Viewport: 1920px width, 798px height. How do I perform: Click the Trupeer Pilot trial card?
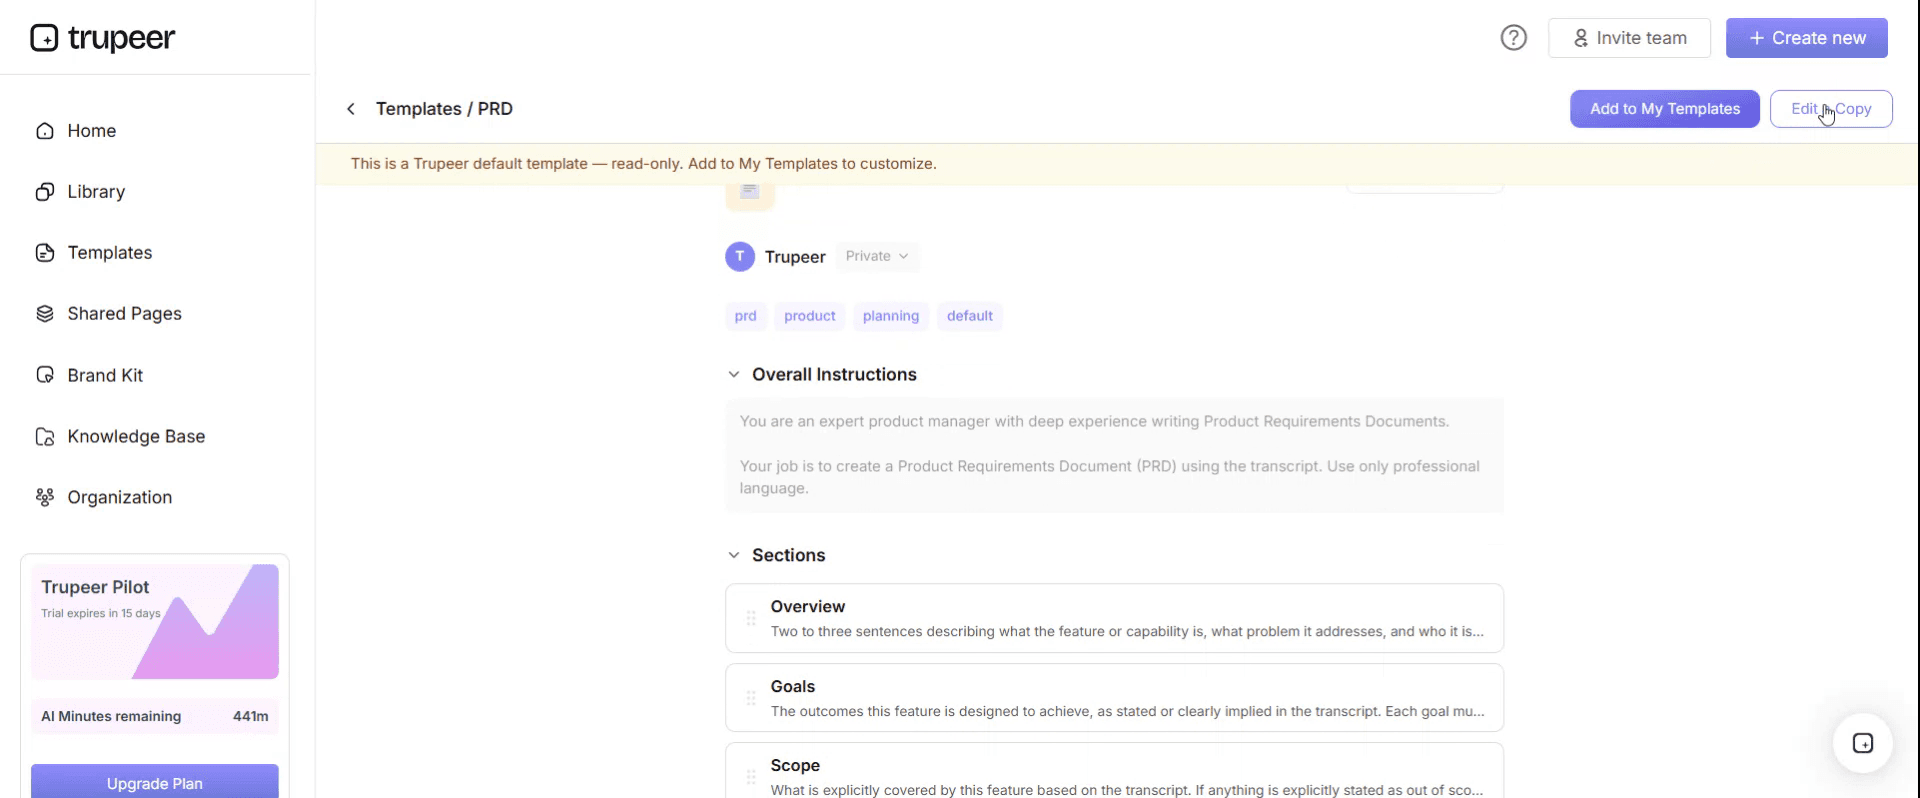coord(155,622)
